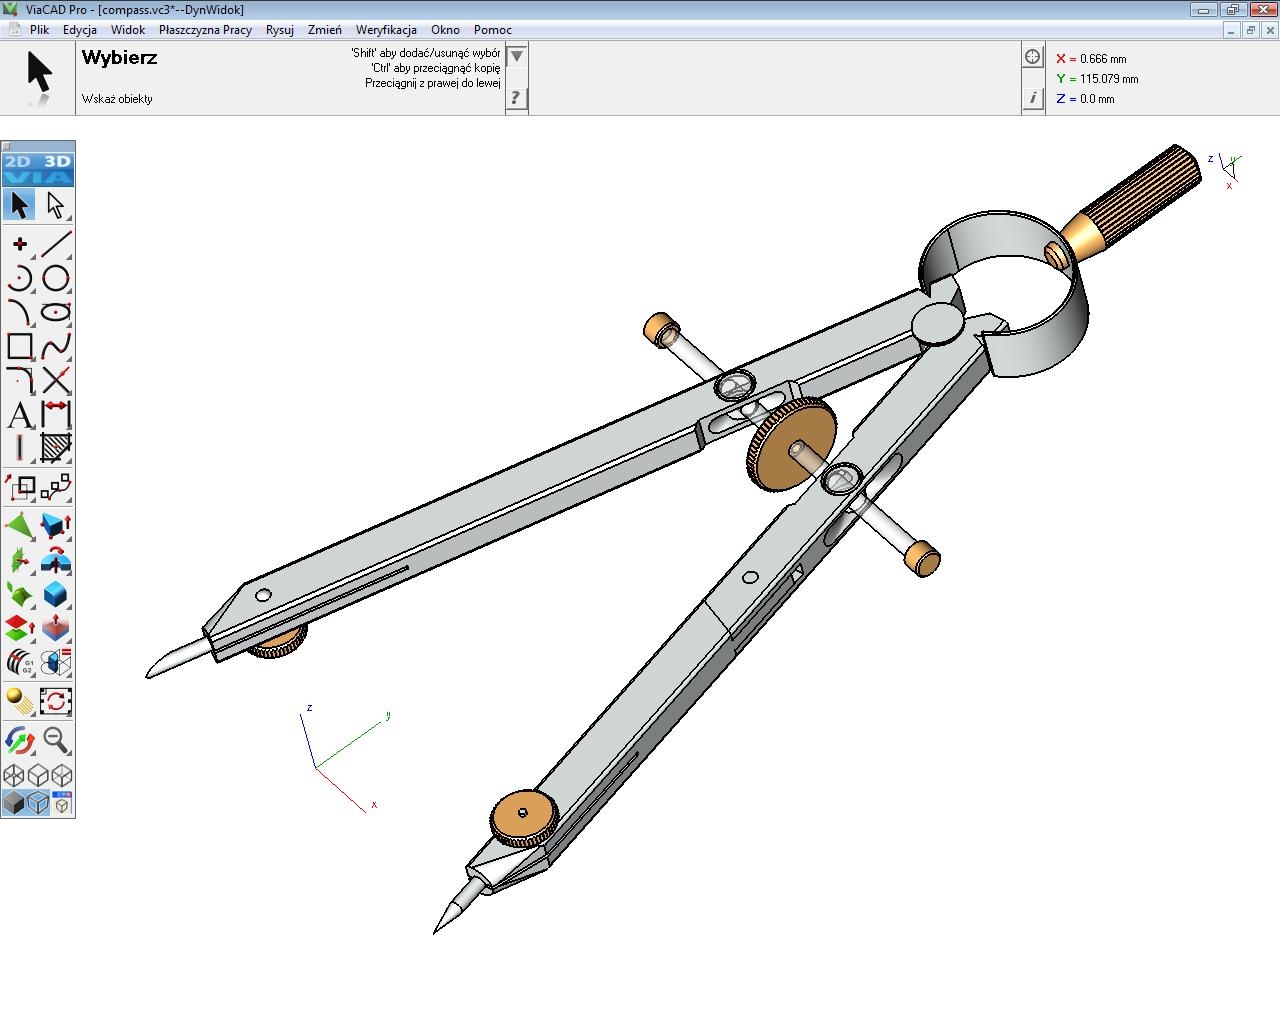Select the Fillet corner tool
Viewport: 1280px width, 1024px height.
20,379
